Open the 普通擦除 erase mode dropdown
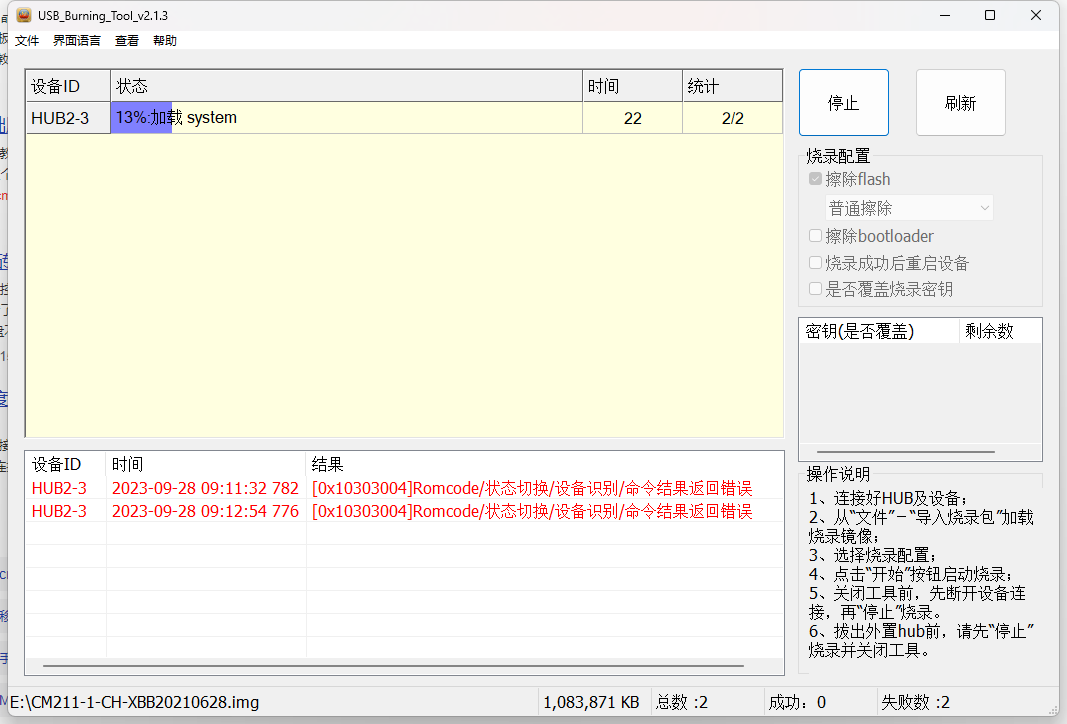1067x724 pixels. [x=908, y=207]
